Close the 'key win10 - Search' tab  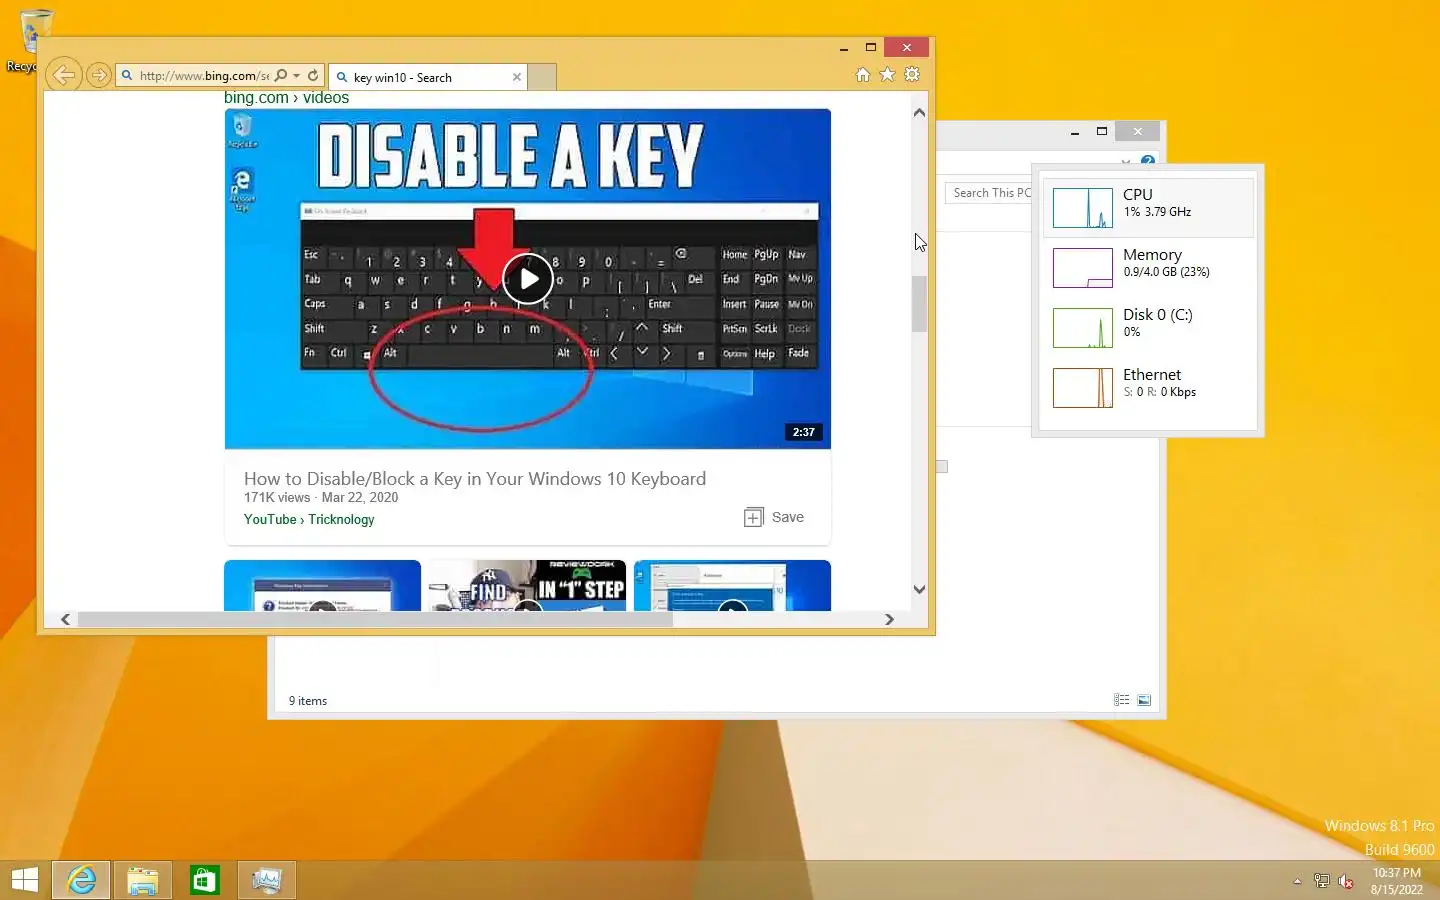pos(517,77)
